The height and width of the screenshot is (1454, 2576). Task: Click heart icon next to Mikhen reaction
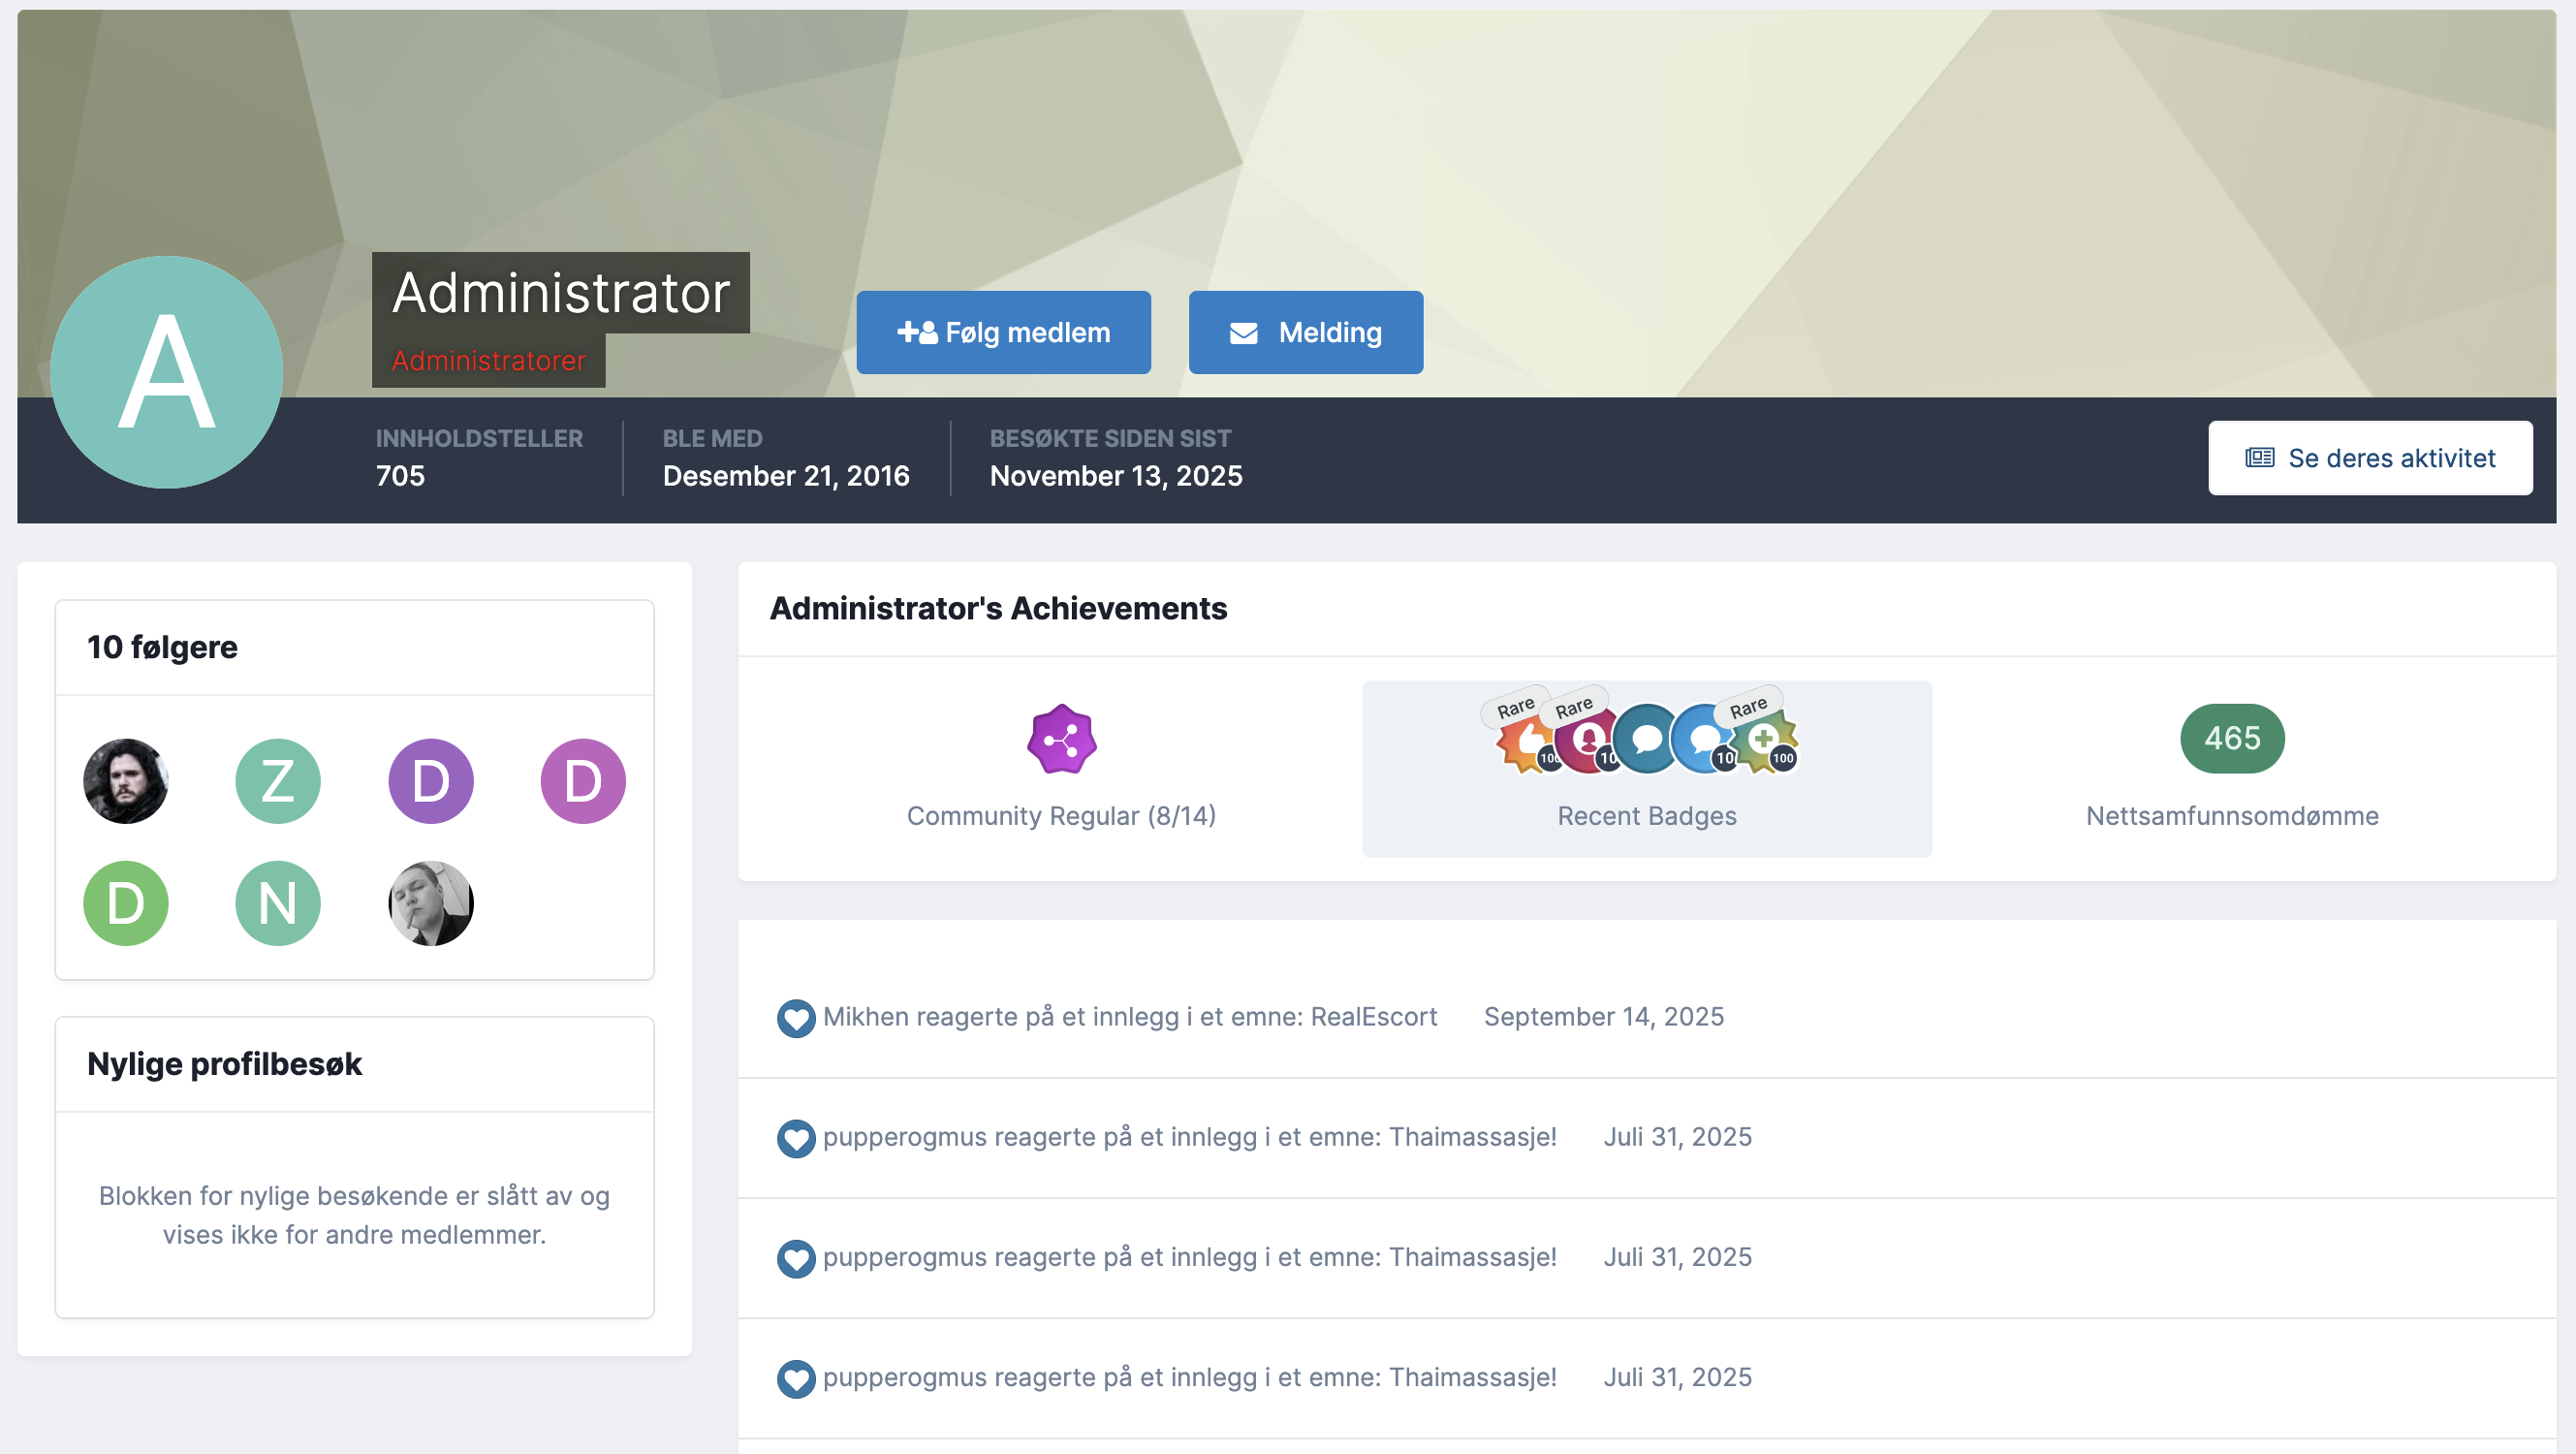tap(796, 1018)
